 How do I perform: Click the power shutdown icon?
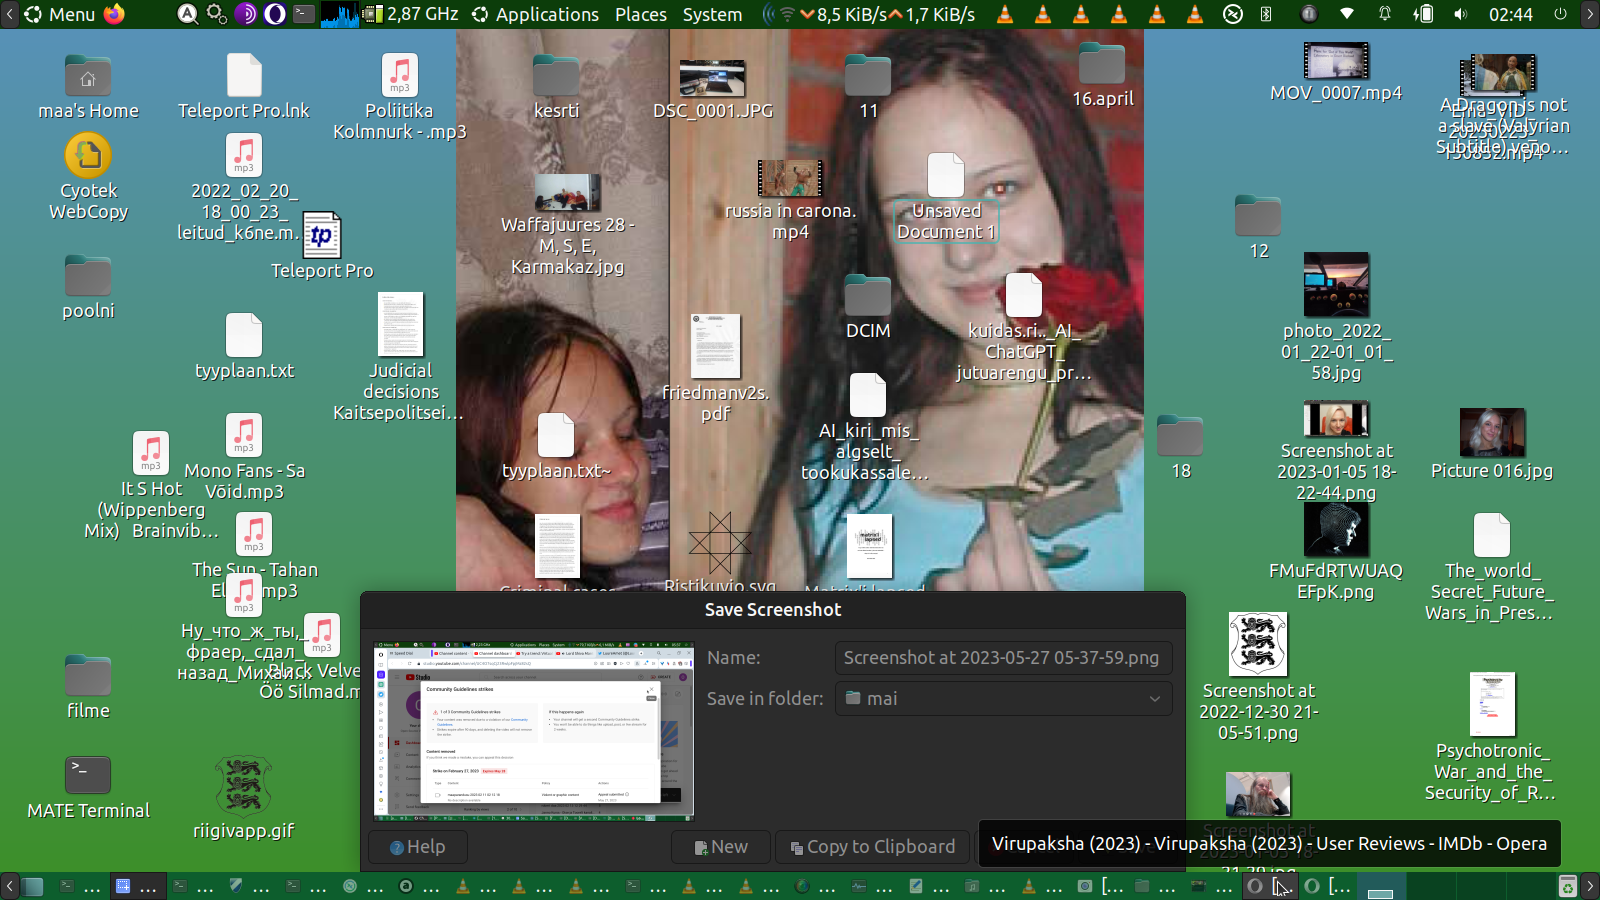click(1560, 14)
